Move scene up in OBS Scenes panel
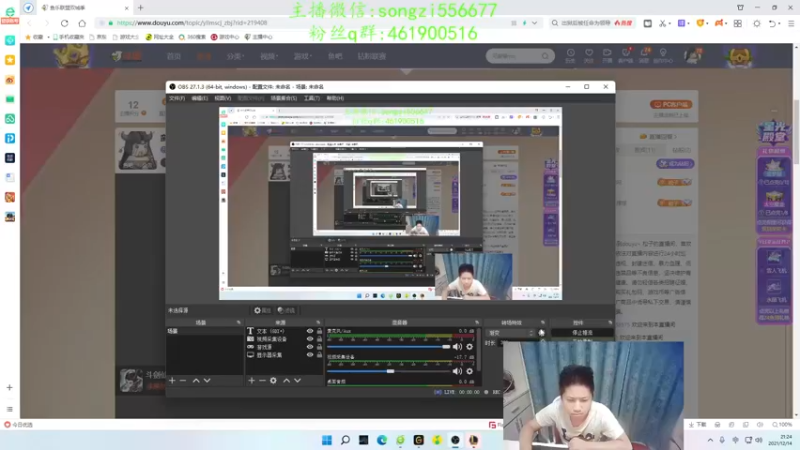800x450 pixels. tap(196, 381)
